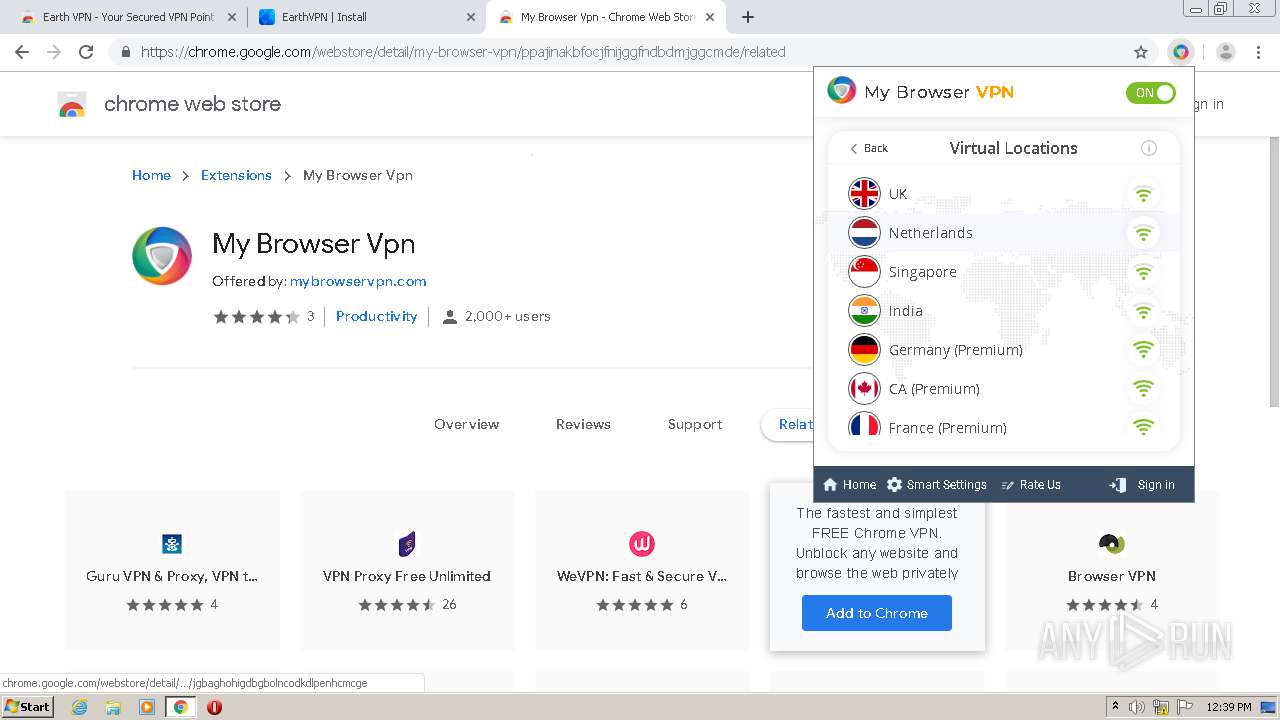This screenshot has height=720, width=1280.
Task: Click the Singapore signal strength icon
Action: [1143, 272]
